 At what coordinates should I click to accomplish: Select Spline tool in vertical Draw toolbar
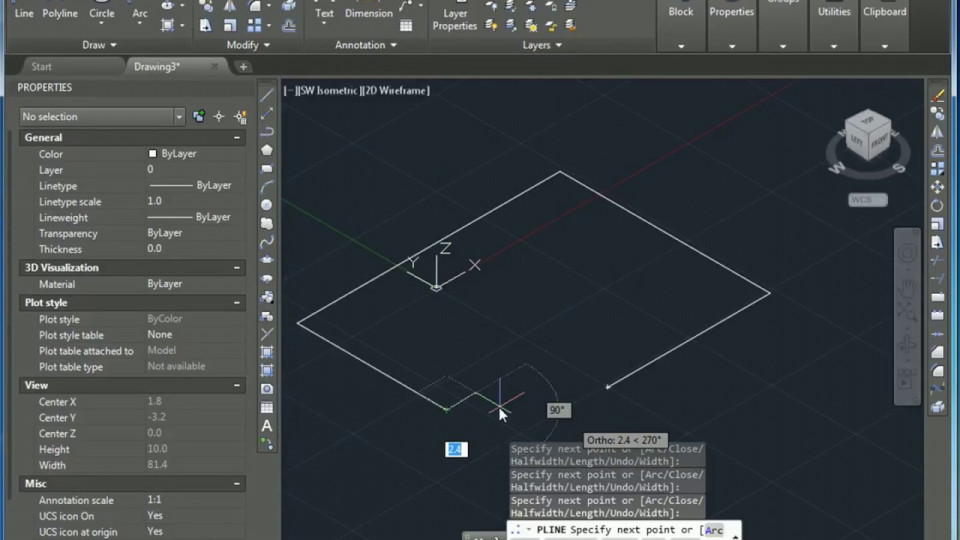click(x=266, y=242)
